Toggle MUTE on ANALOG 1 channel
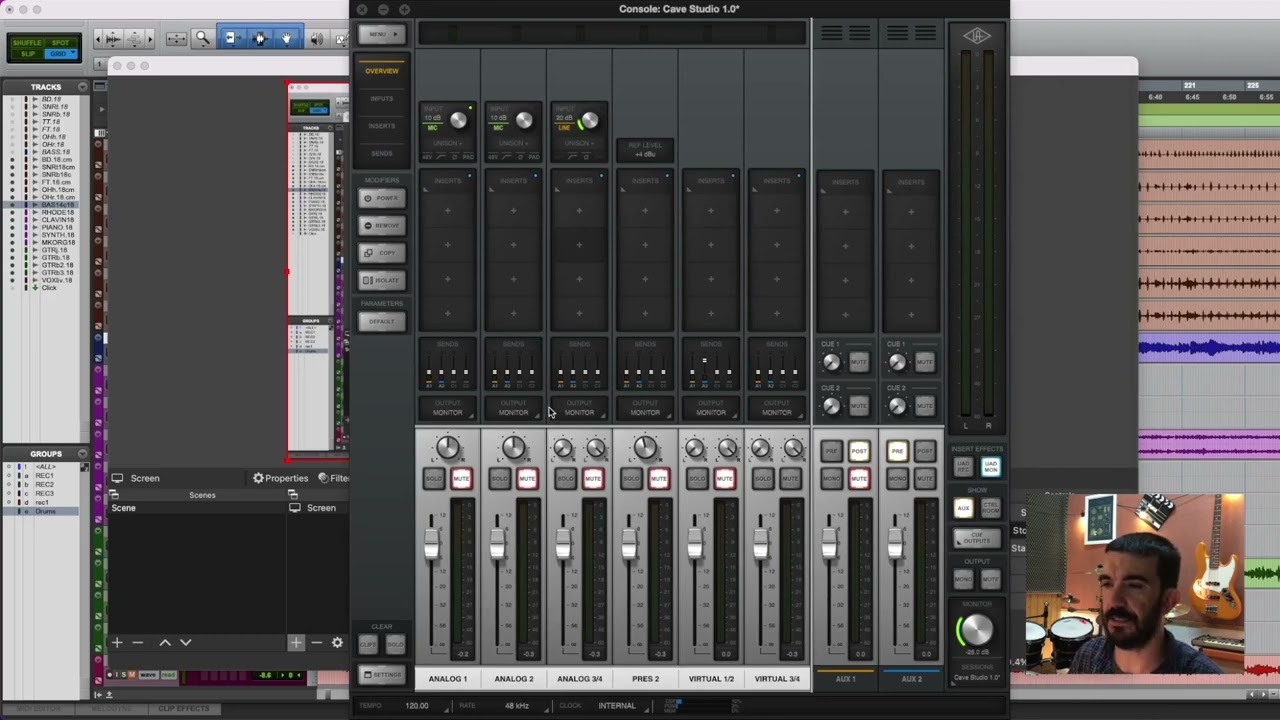Image resolution: width=1280 pixels, height=720 pixels. coord(461,479)
